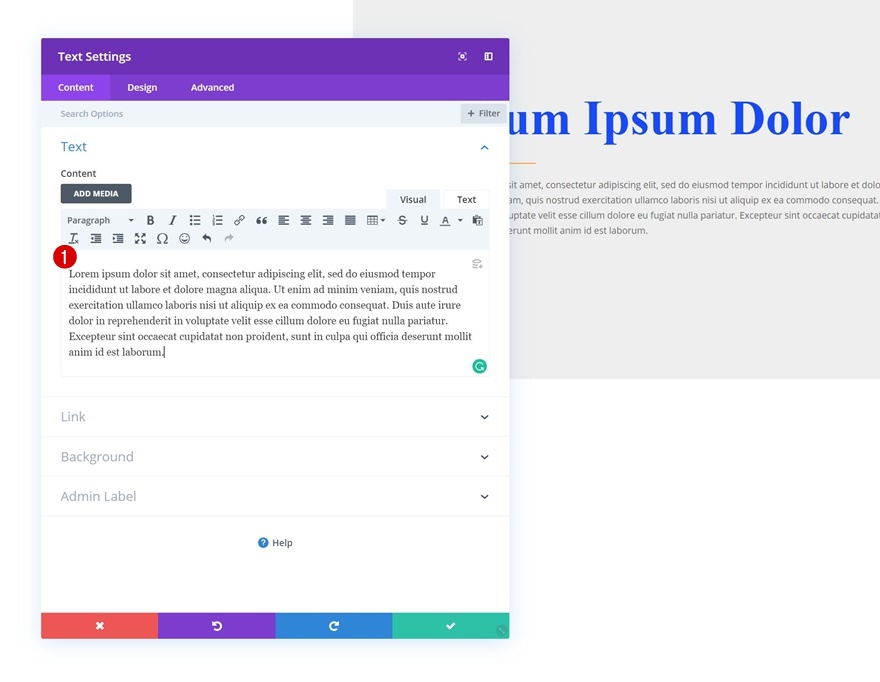This screenshot has width=880, height=682.
Task: Discard changes with red X button
Action: (x=99, y=626)
